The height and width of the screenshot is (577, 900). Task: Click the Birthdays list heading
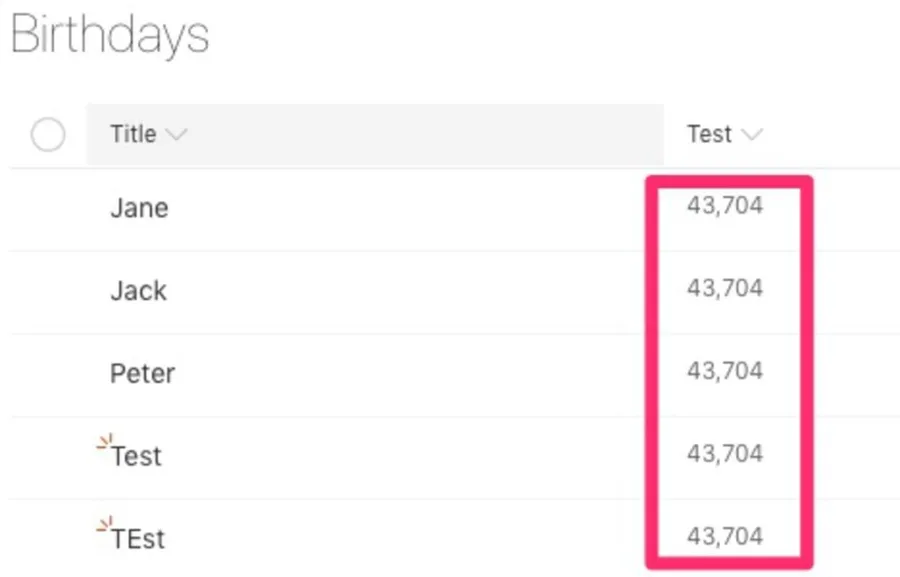pyautogui.click(x=109, y=36)
